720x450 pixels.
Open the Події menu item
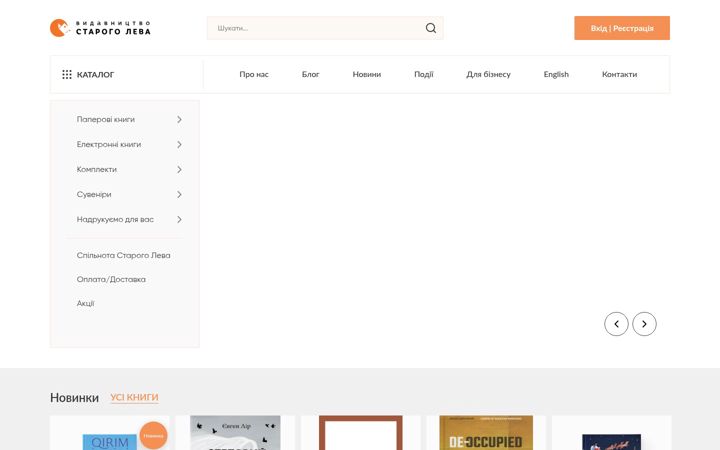423,74
